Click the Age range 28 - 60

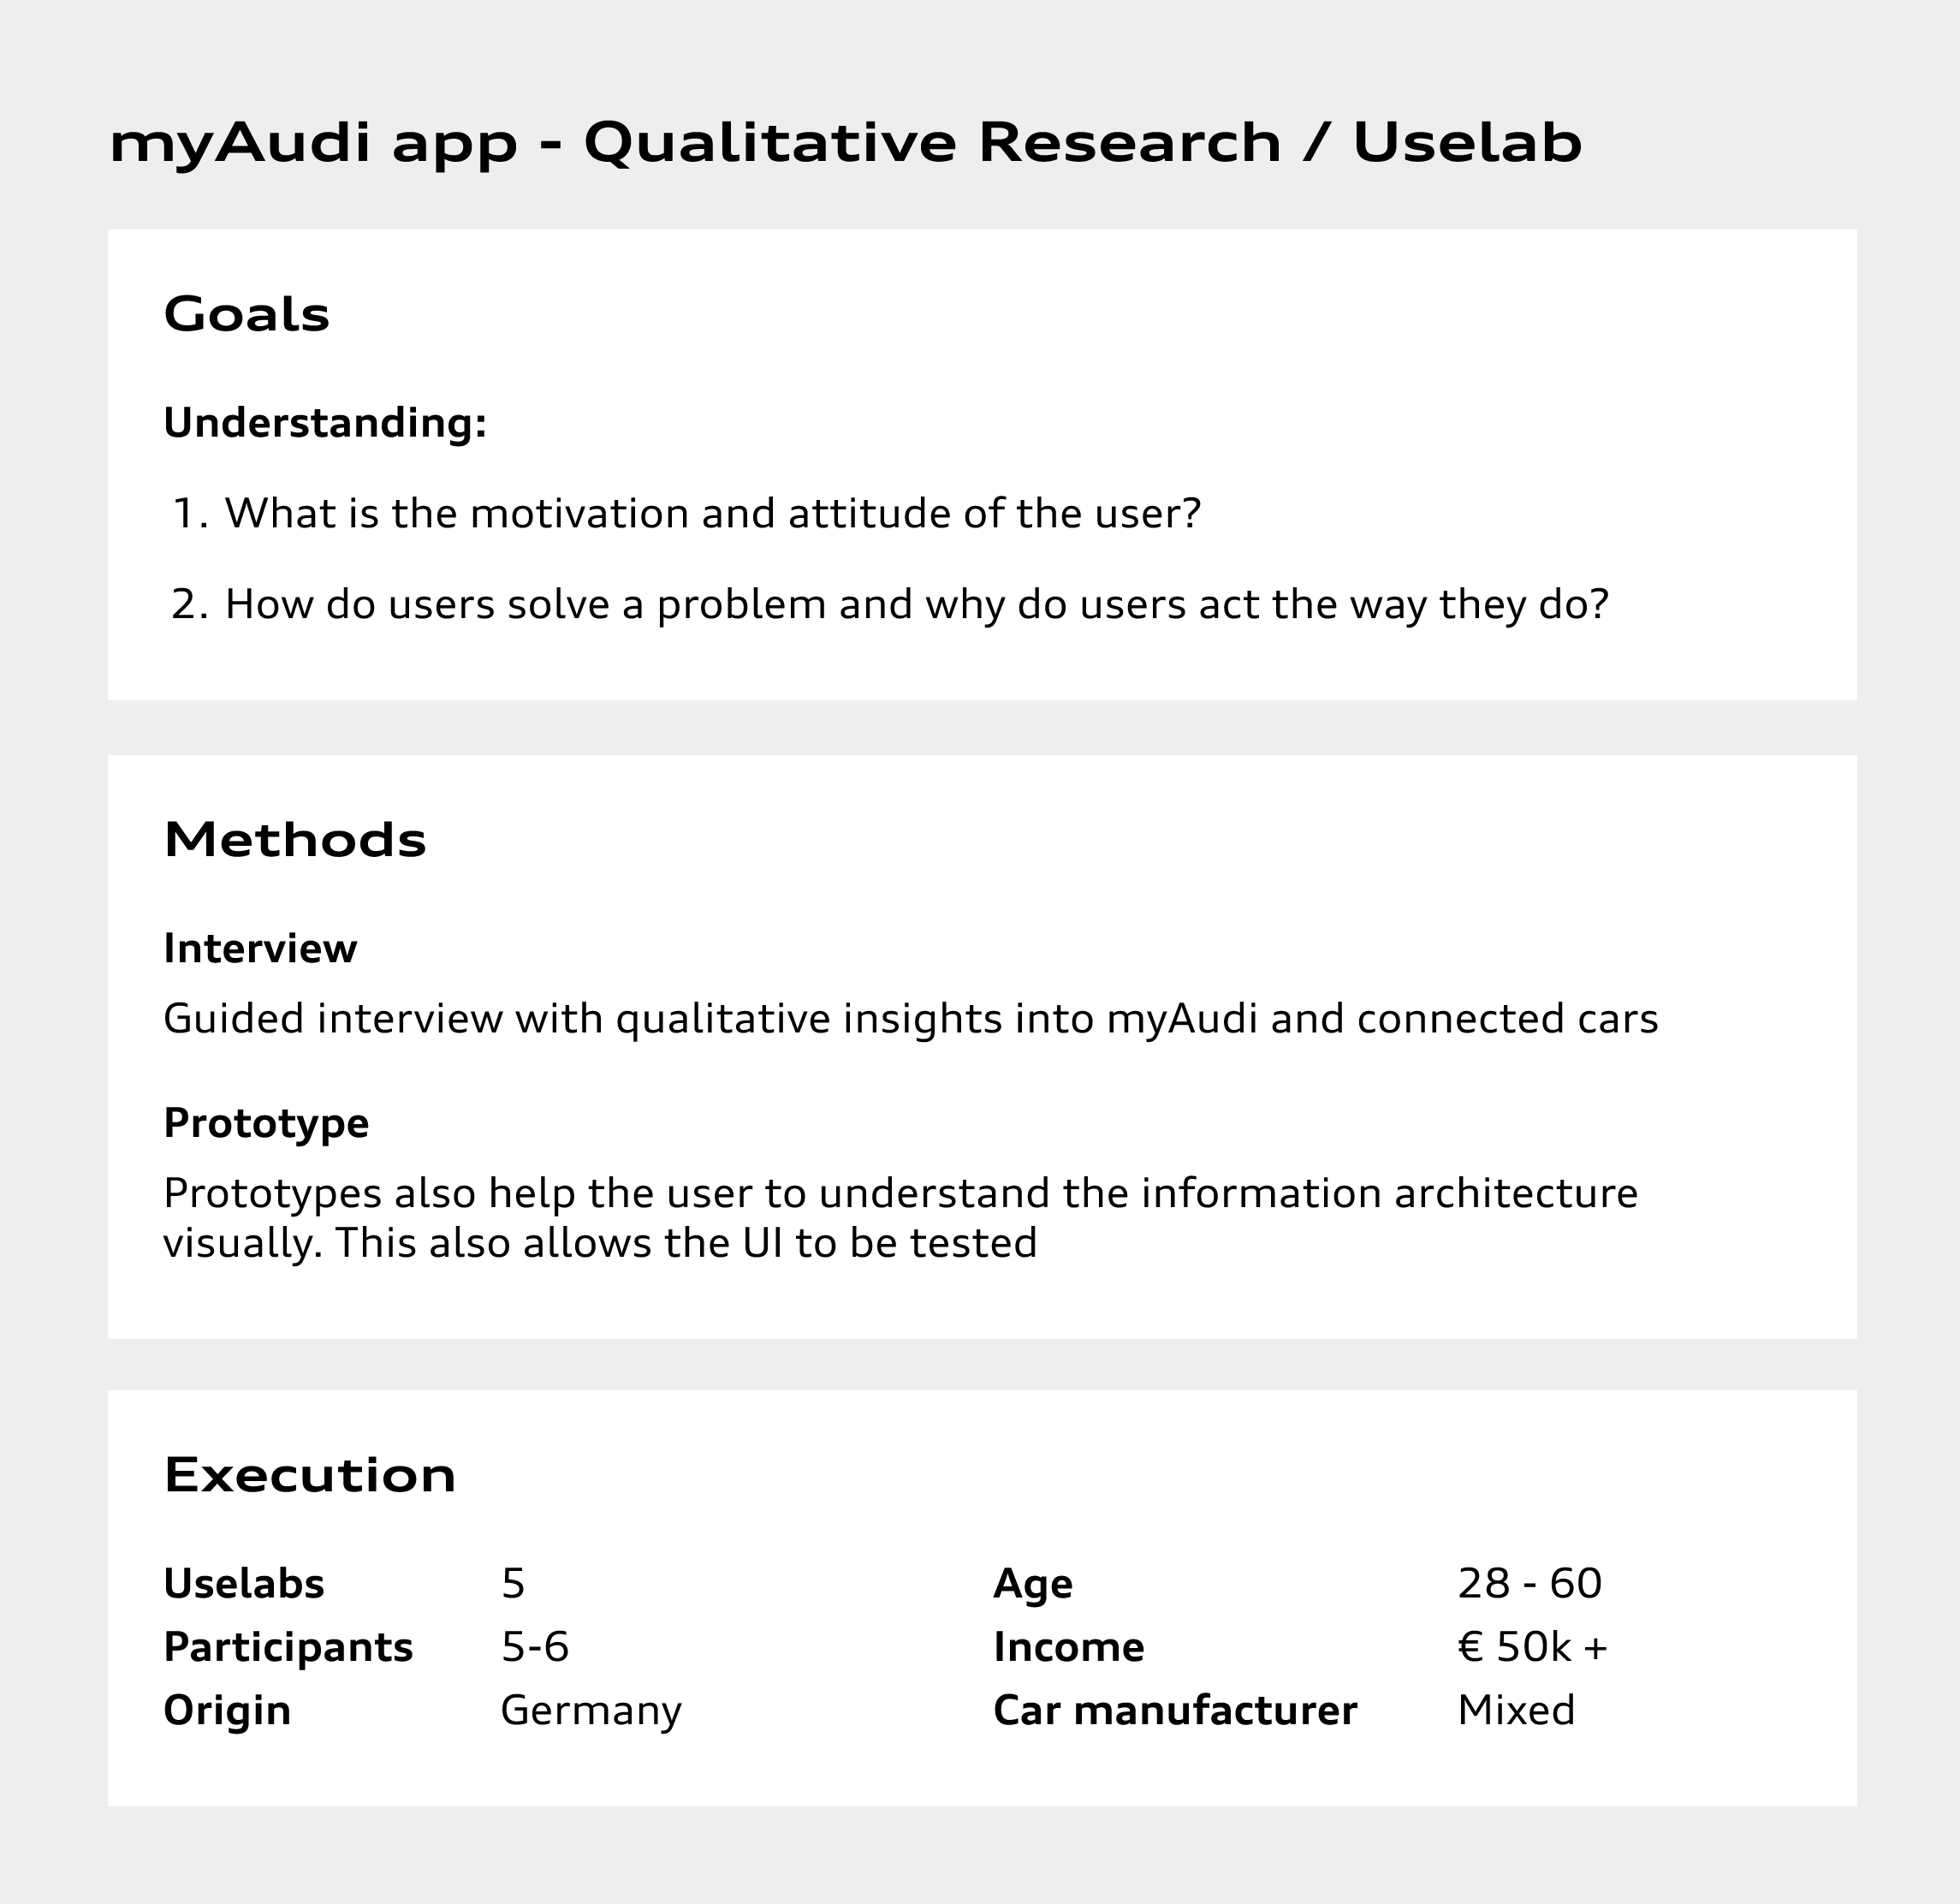pyautogui.click(x=1530, y=1584)
